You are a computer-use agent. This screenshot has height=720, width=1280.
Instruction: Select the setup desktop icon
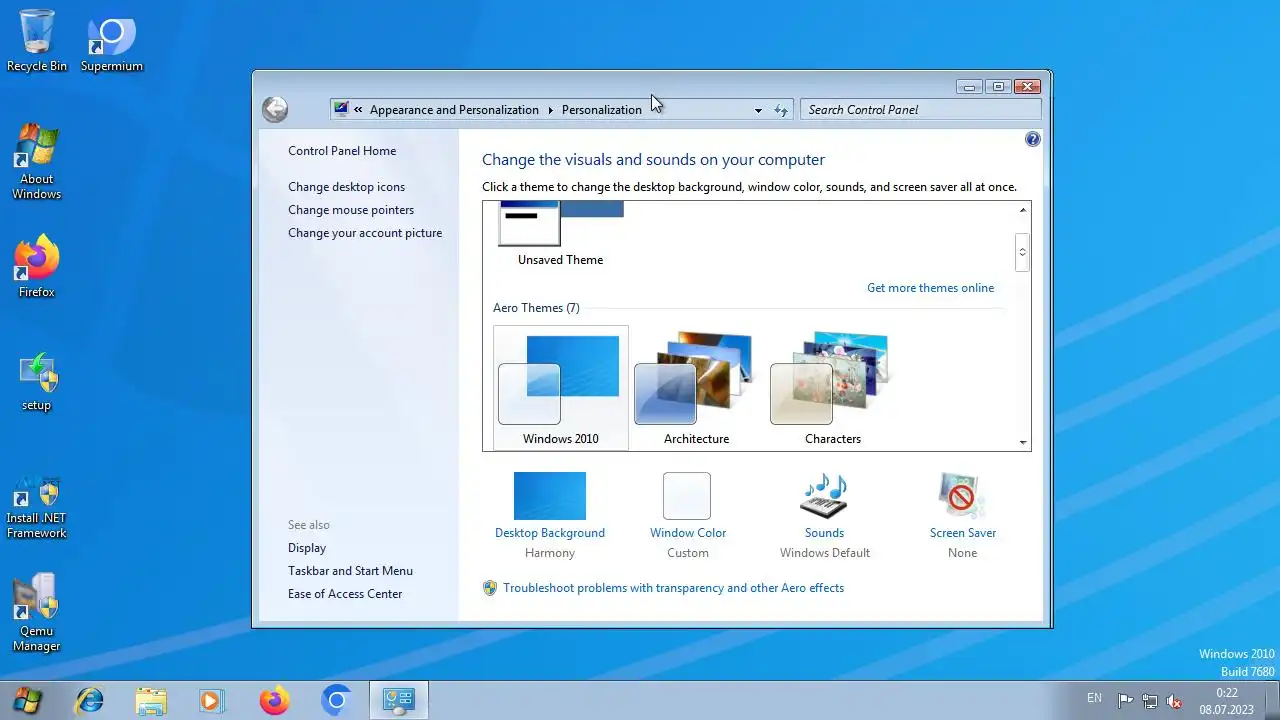[37, 382]
